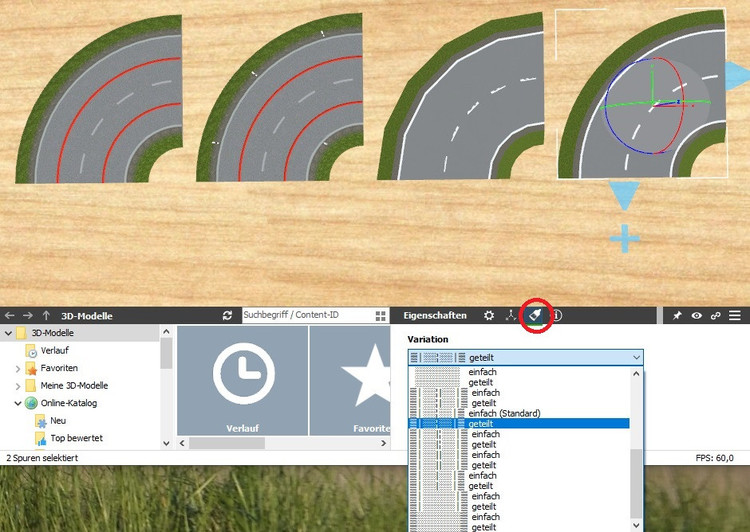Select Meine 3D-Modelle in the tree

point(74,386)
